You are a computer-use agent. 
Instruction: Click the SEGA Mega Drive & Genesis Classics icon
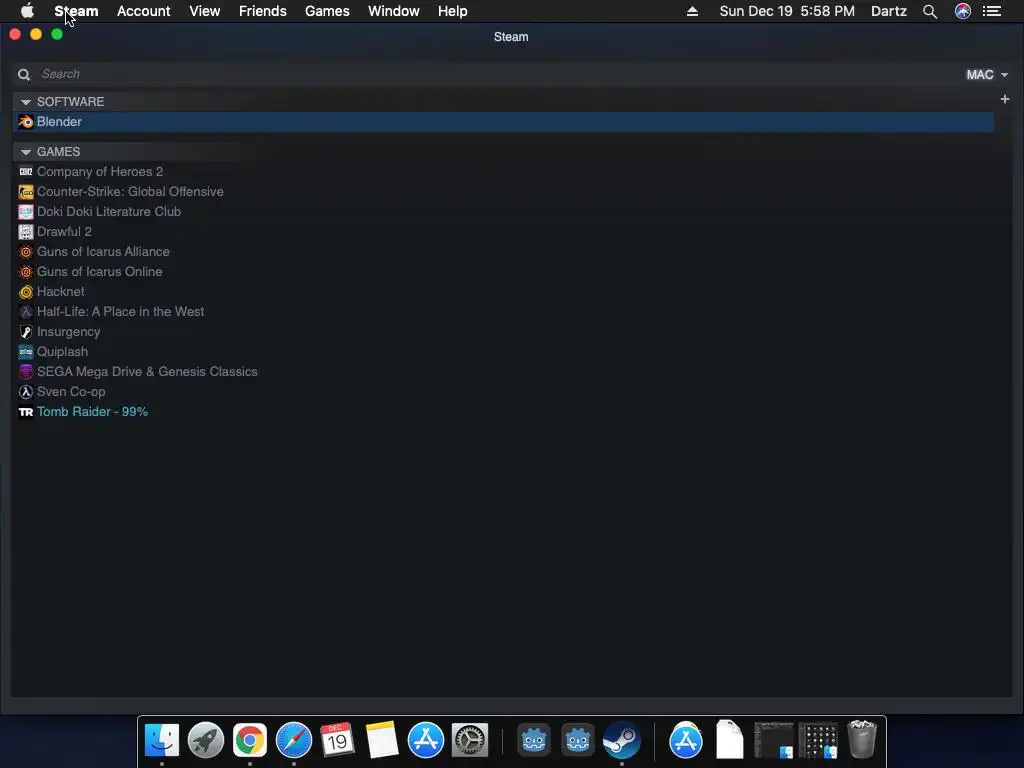tap(25, 372)
